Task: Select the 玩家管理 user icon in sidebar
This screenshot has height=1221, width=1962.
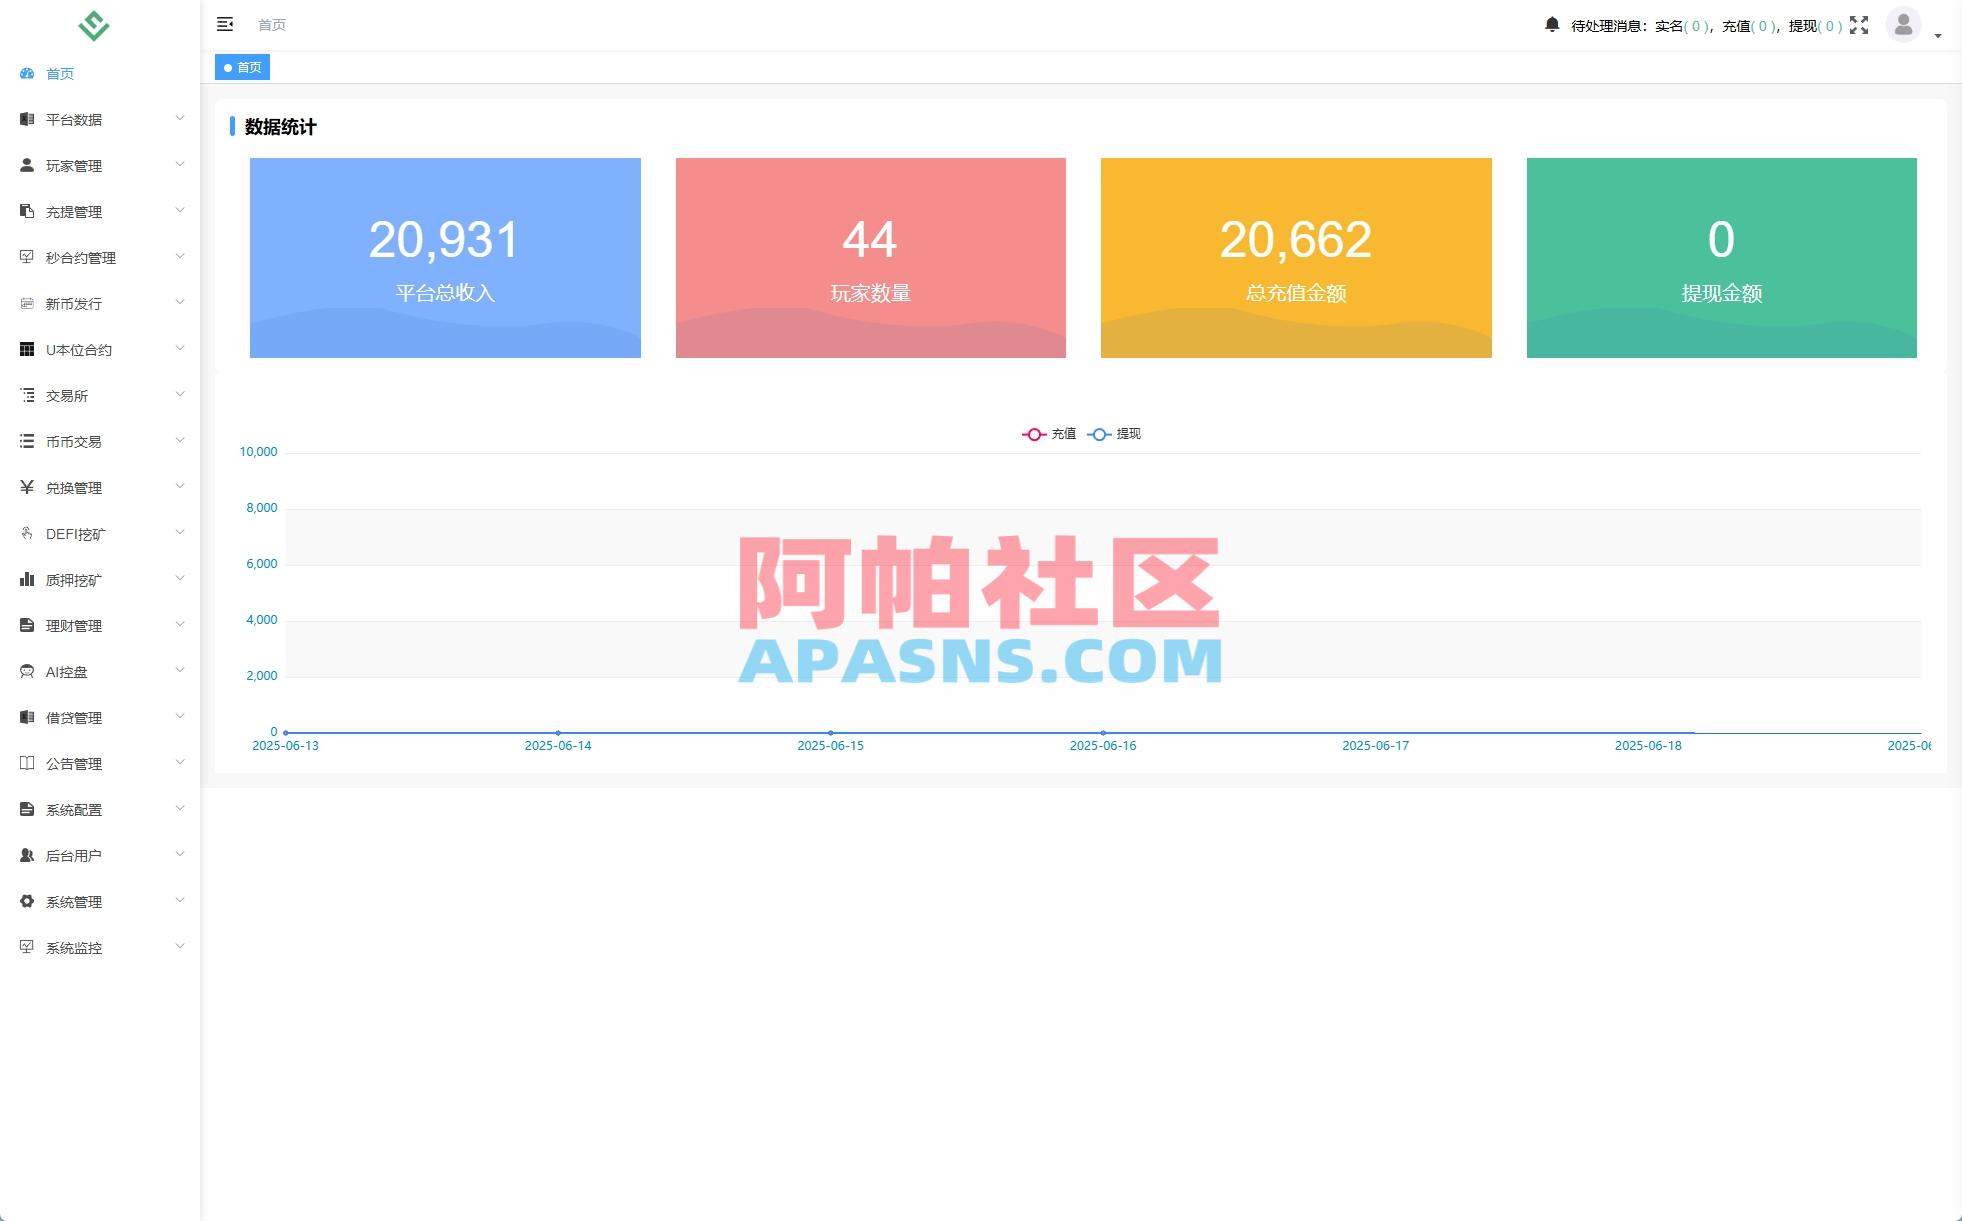Action: pos(25,165)
